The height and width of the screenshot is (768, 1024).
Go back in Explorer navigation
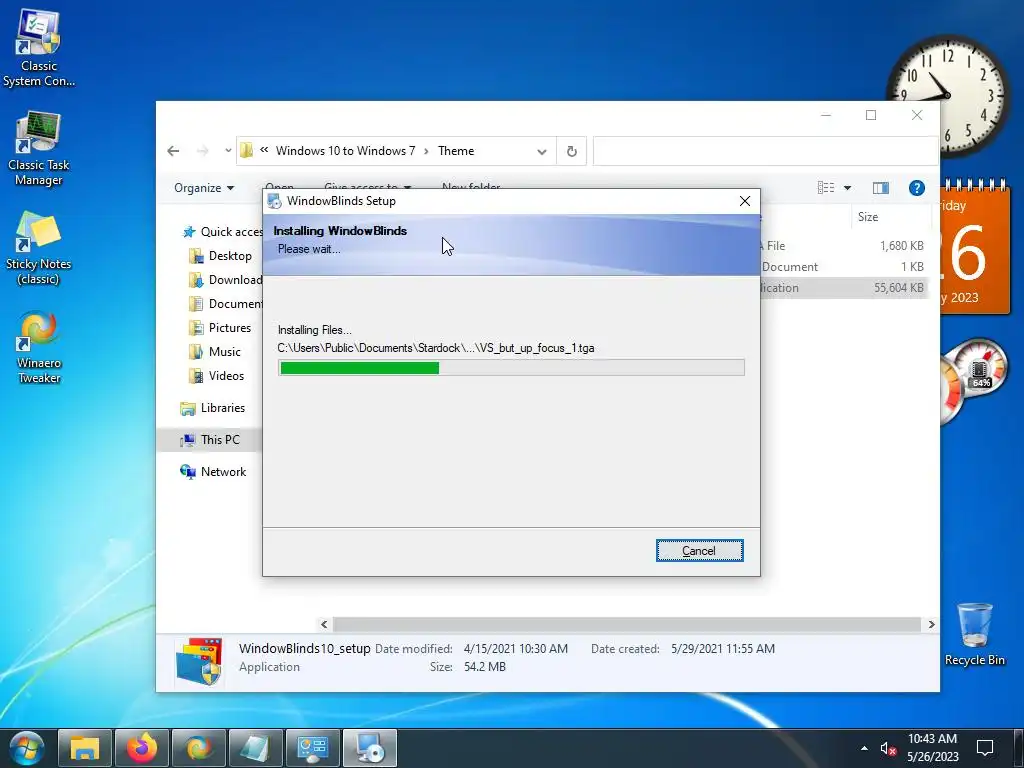173,151
